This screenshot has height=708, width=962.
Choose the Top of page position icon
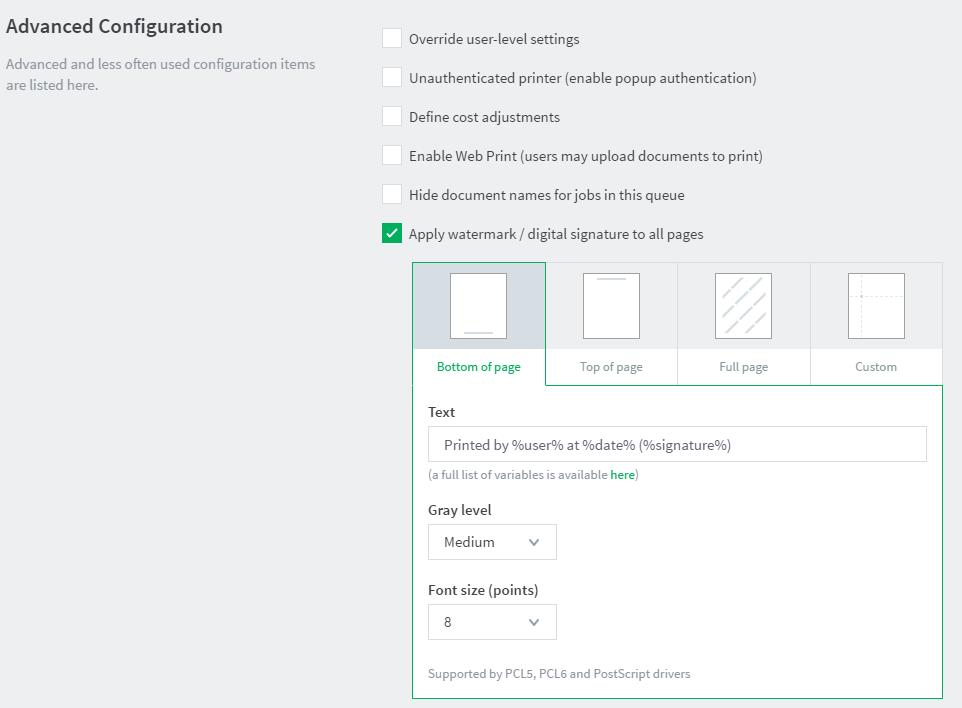(x=611, y=306)
